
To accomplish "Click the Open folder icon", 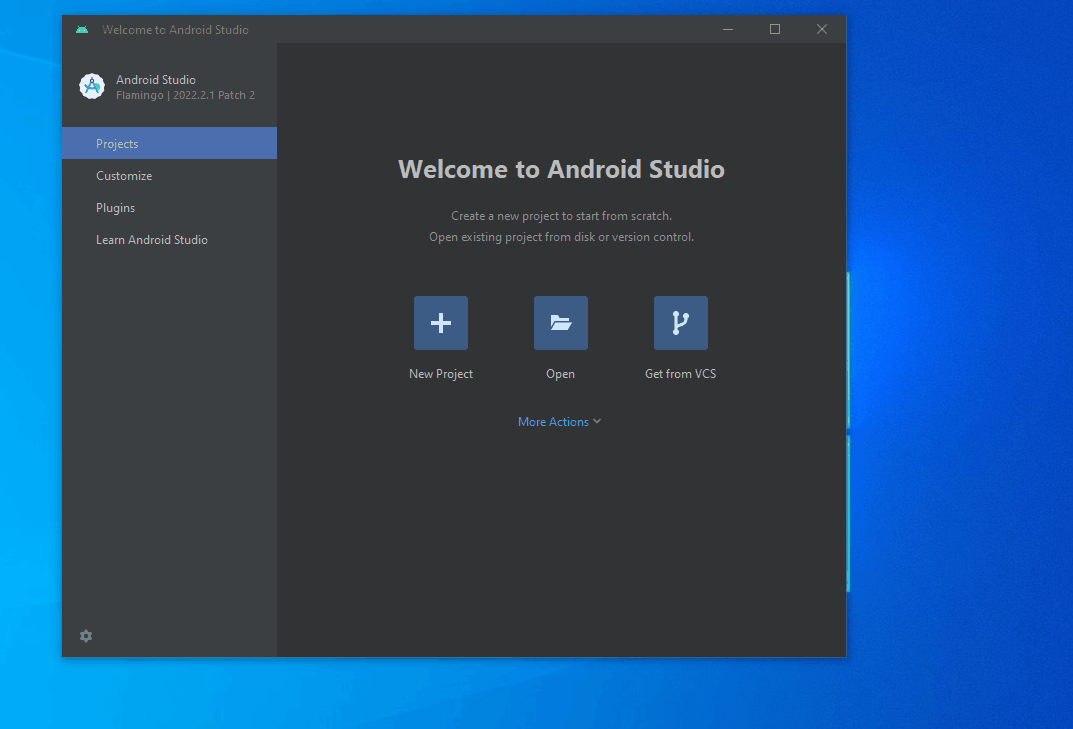I will (560, 323).
